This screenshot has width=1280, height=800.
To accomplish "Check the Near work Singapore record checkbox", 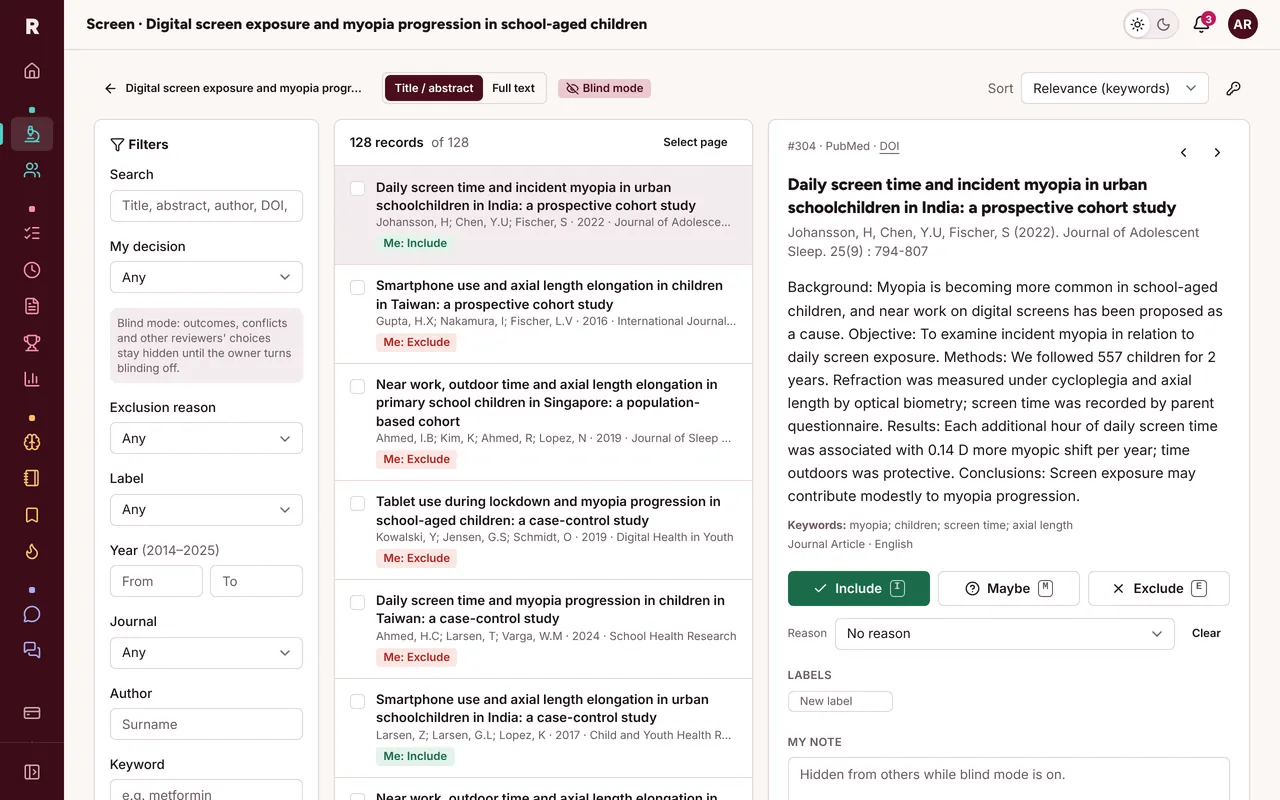I will pyautogui.click(x=357, y=386).
